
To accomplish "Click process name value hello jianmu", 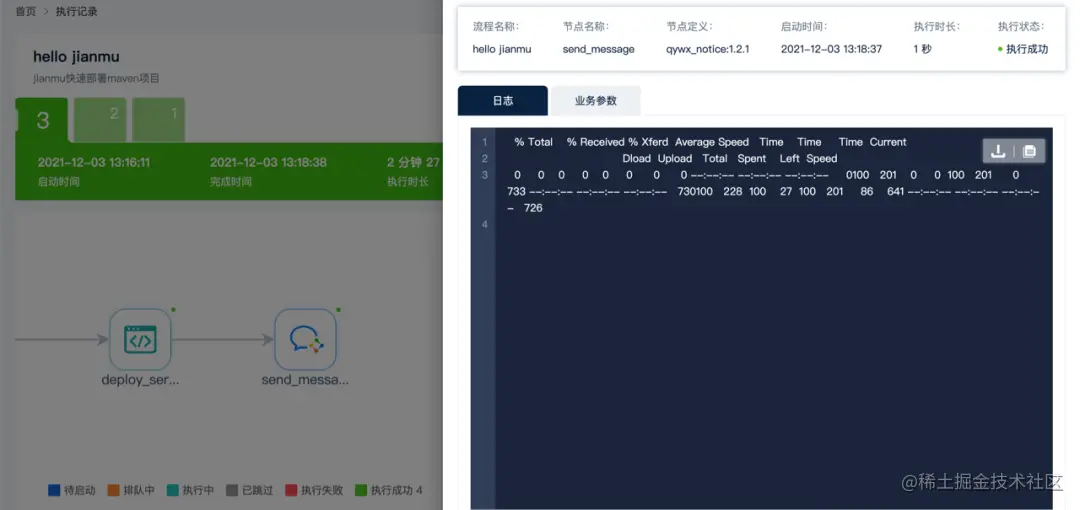I will (x=501, y=49).
